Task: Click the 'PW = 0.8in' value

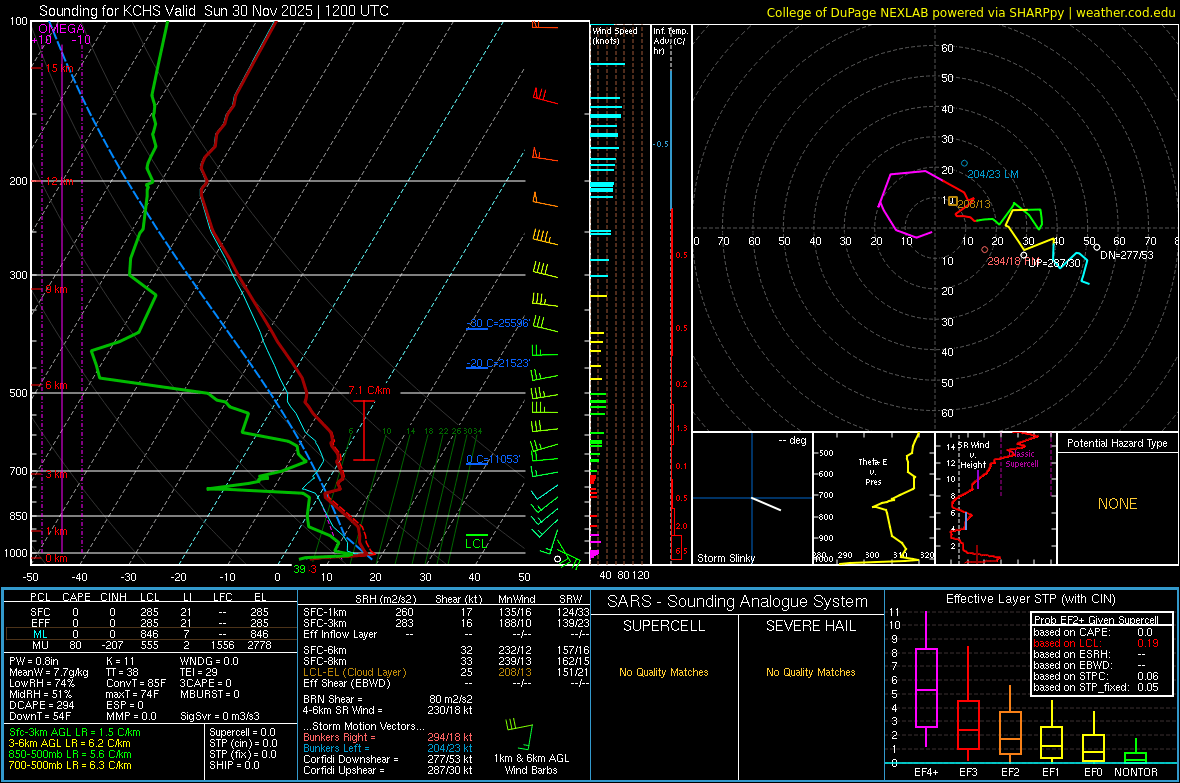Action: [x=34, y=661]
